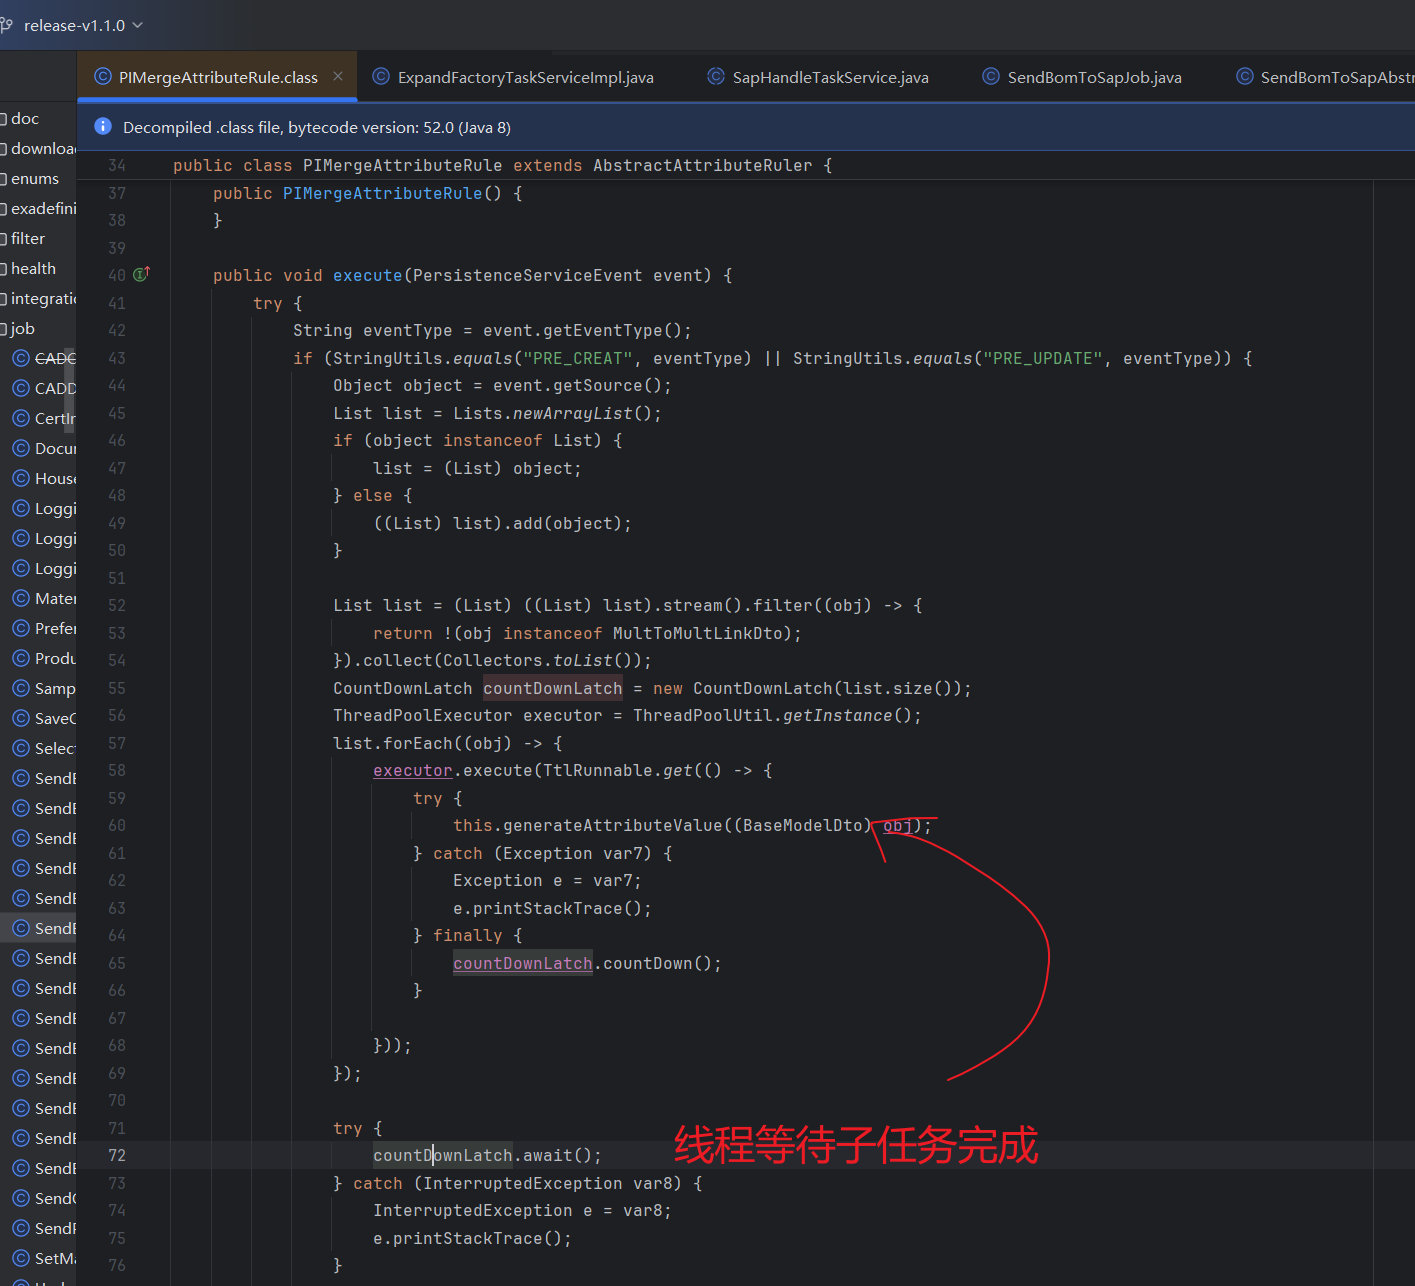Click underlined countDownLatch on line 65

point(522,963)
